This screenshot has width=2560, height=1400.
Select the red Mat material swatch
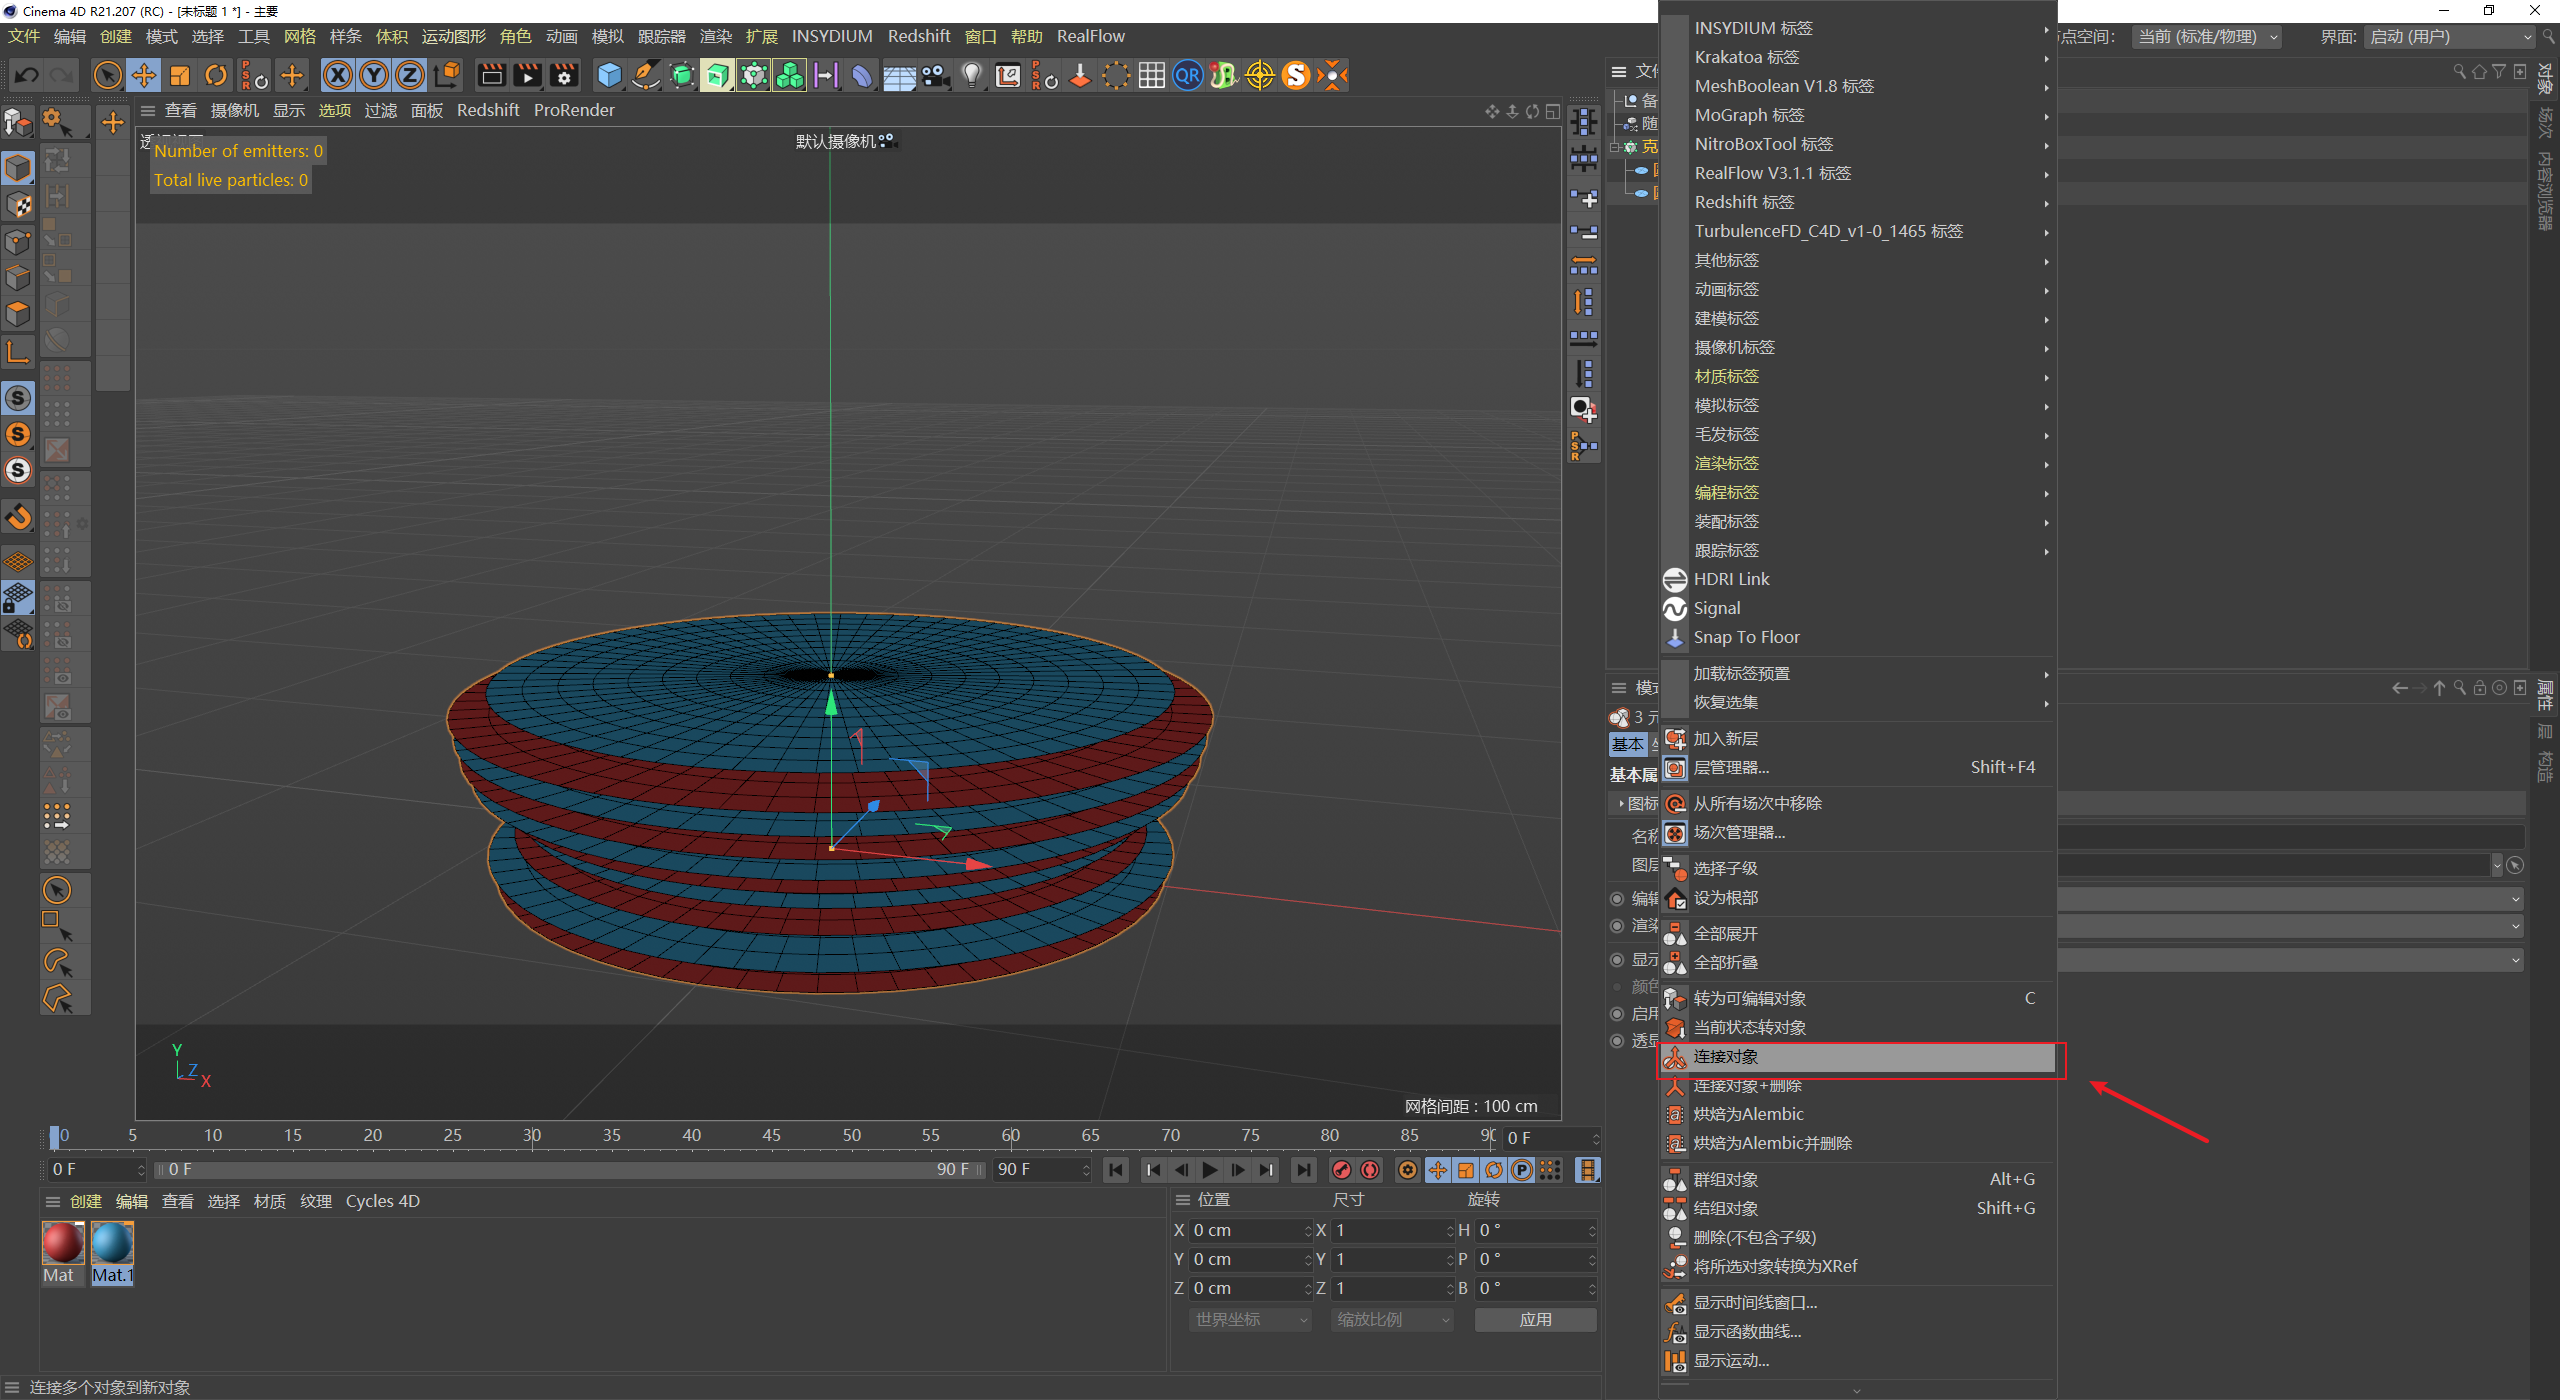[x=62, y=1243]
